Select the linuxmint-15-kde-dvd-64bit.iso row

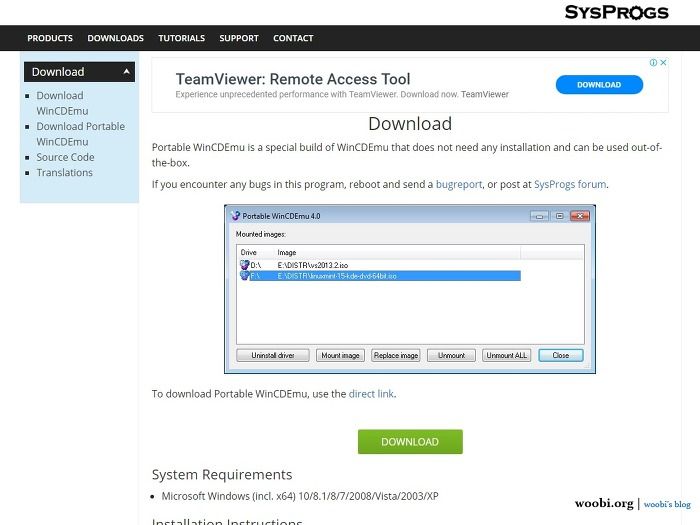pos(380,276)
